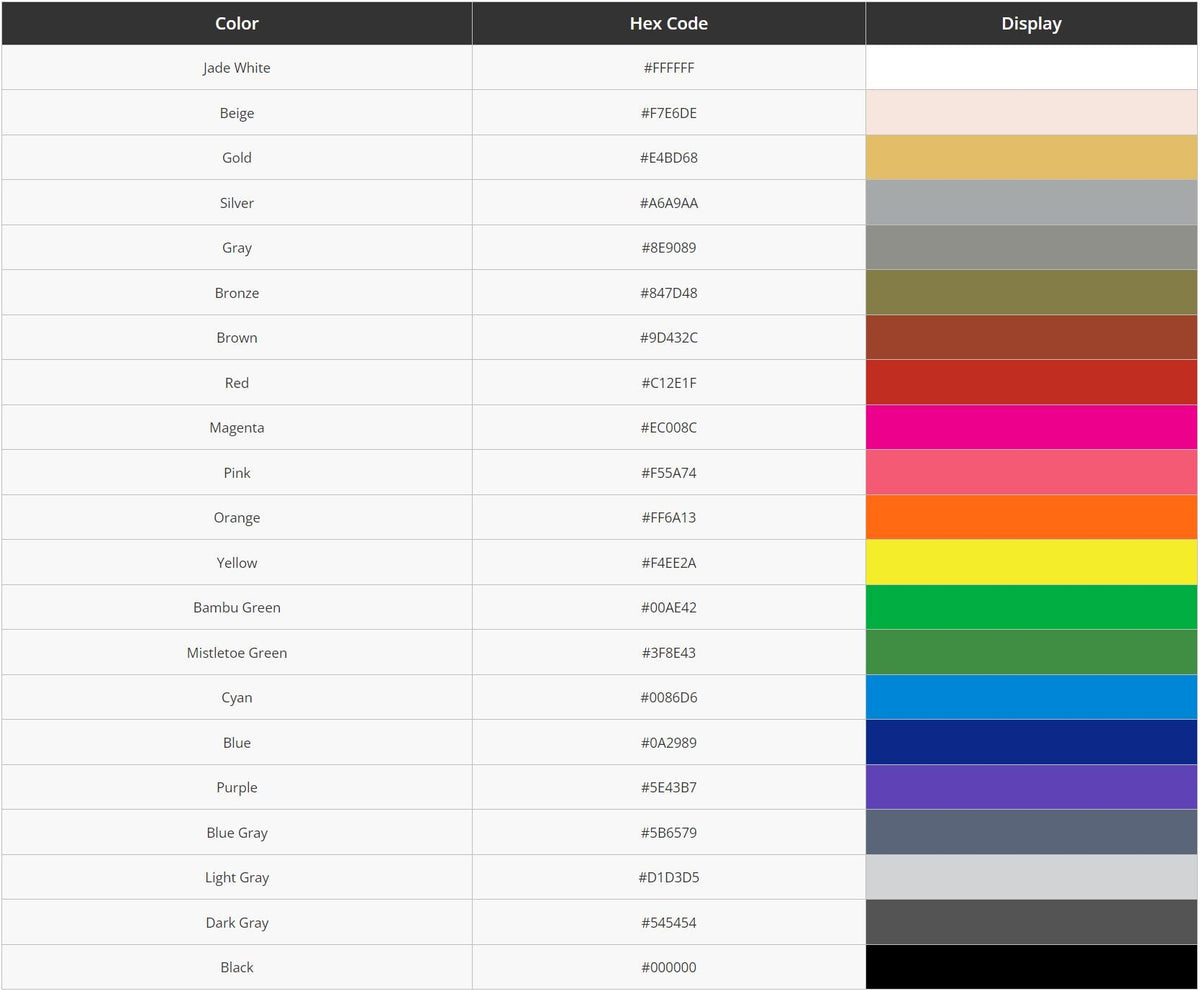Screen dimensions: 1200x991
Task: Click the Color column header
Action: (237, 23)
